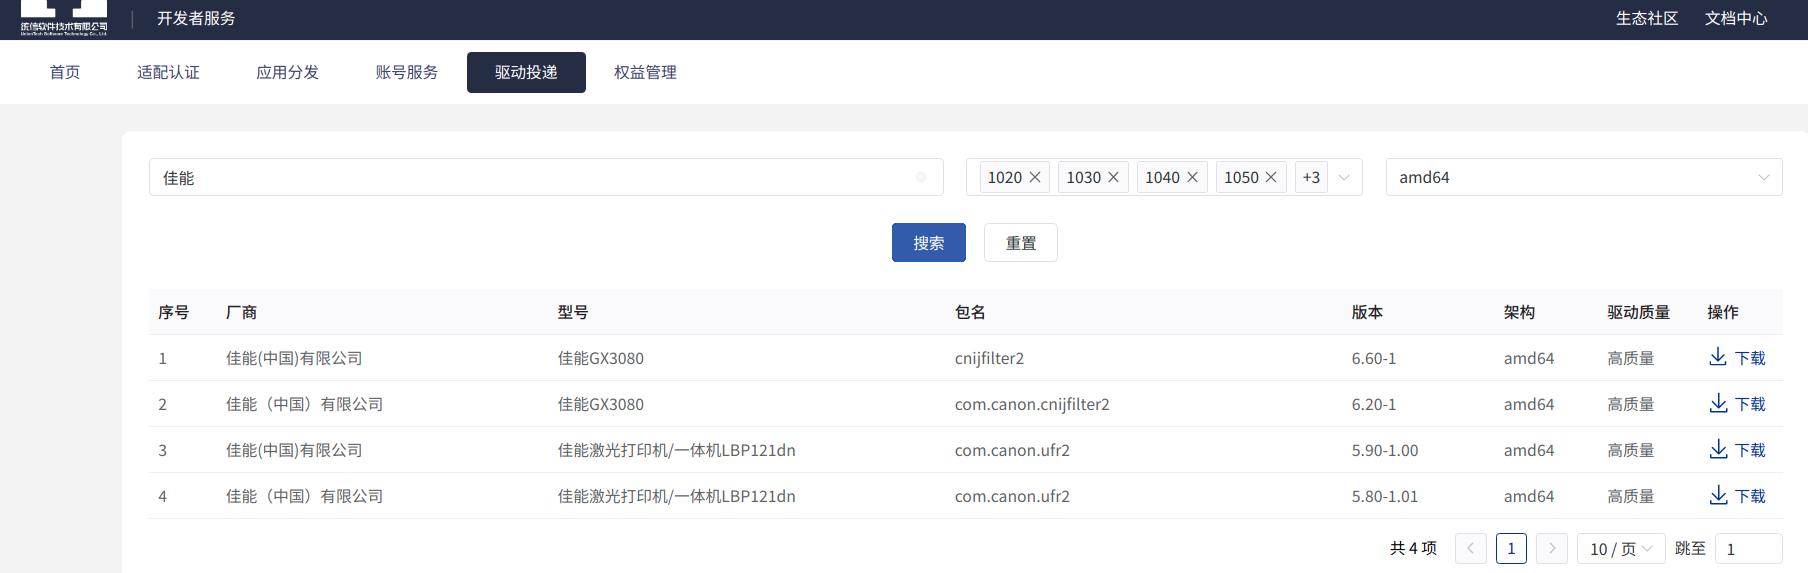1808x573 pixels.
Task: Click the 搜索 button
Action: click(x=929, y=243)
